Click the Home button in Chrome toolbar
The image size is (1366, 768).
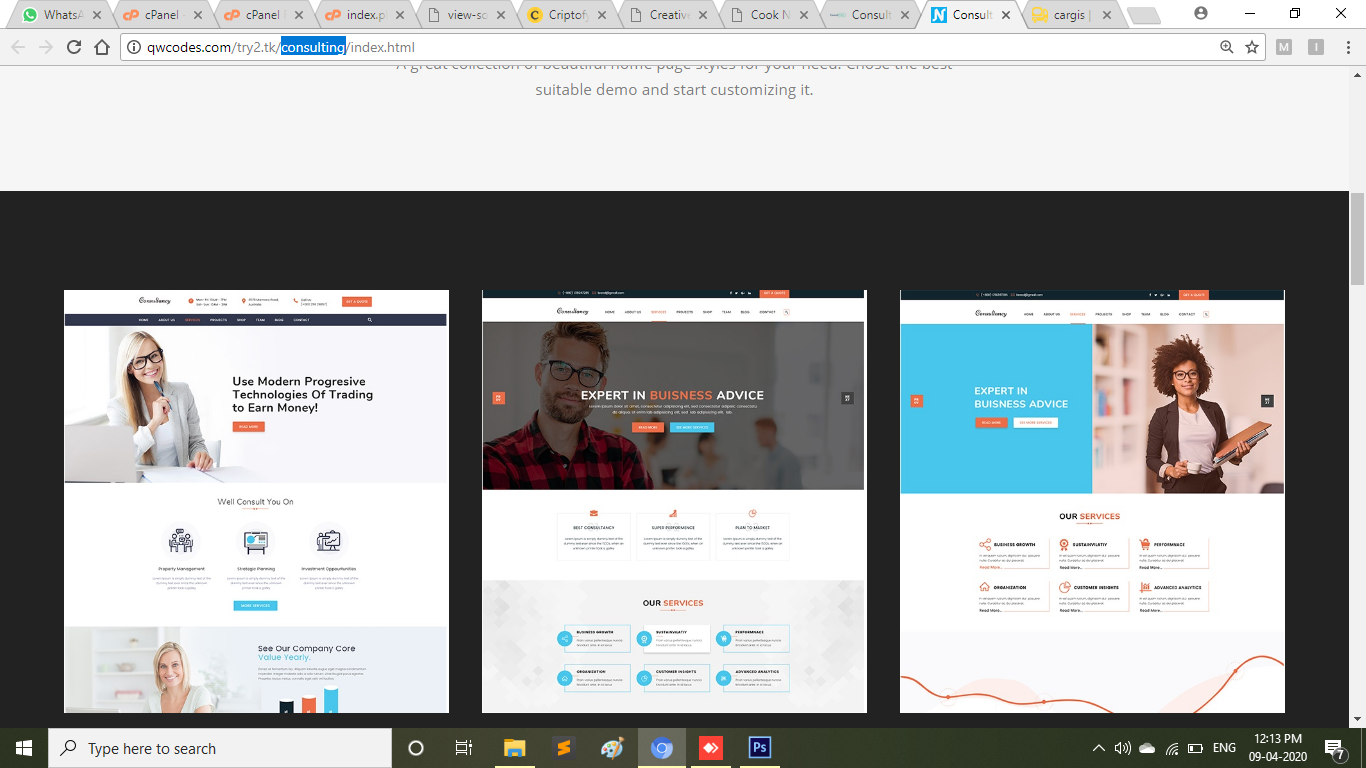[x=102, y=47]
